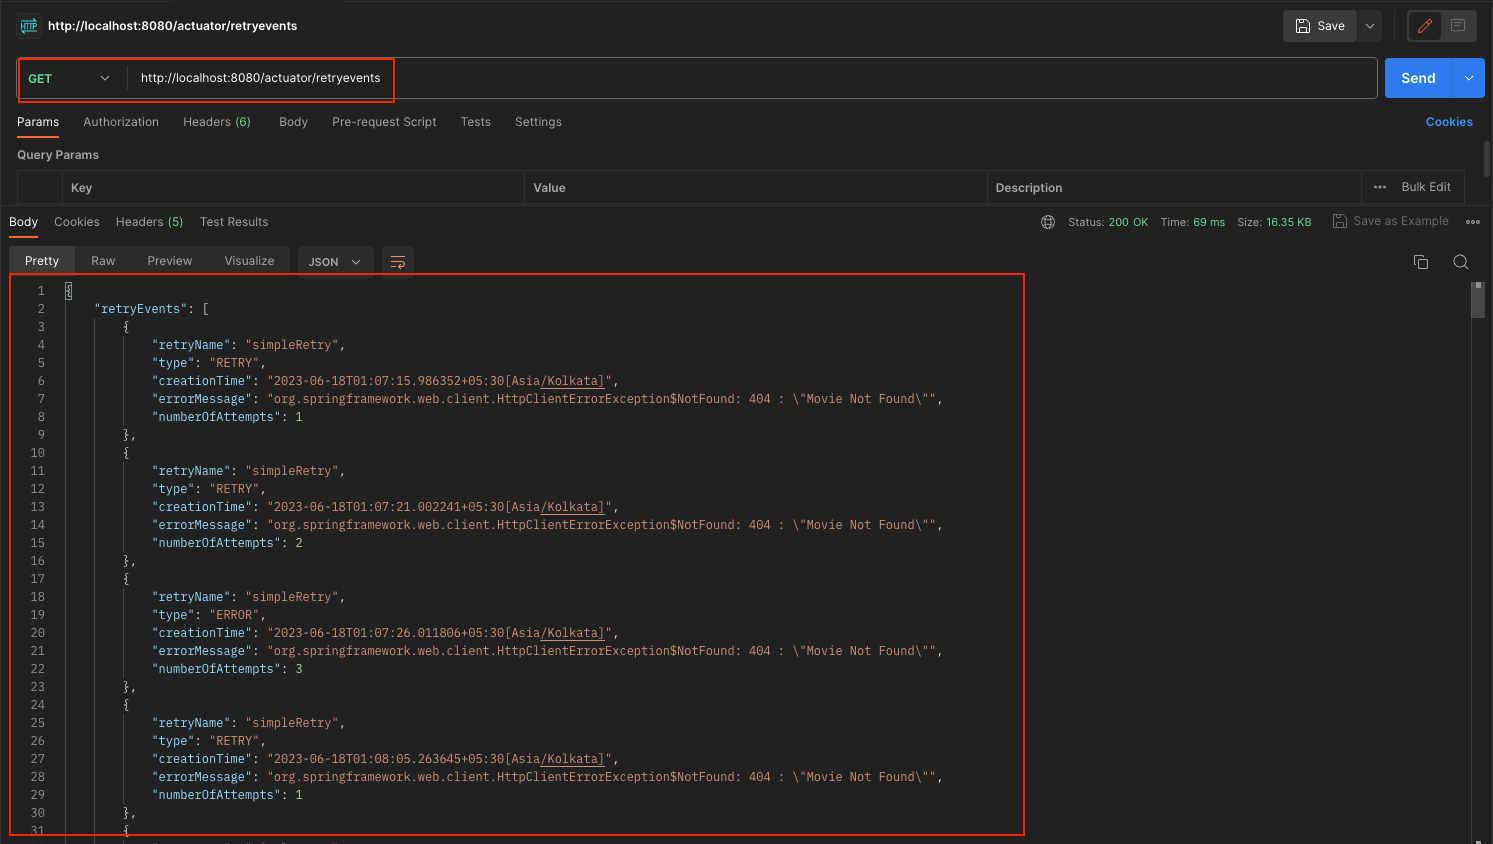This screenshot has width=1493, height=844.
Task: Select the pencil edit icon
Action: coord(1424,26)
